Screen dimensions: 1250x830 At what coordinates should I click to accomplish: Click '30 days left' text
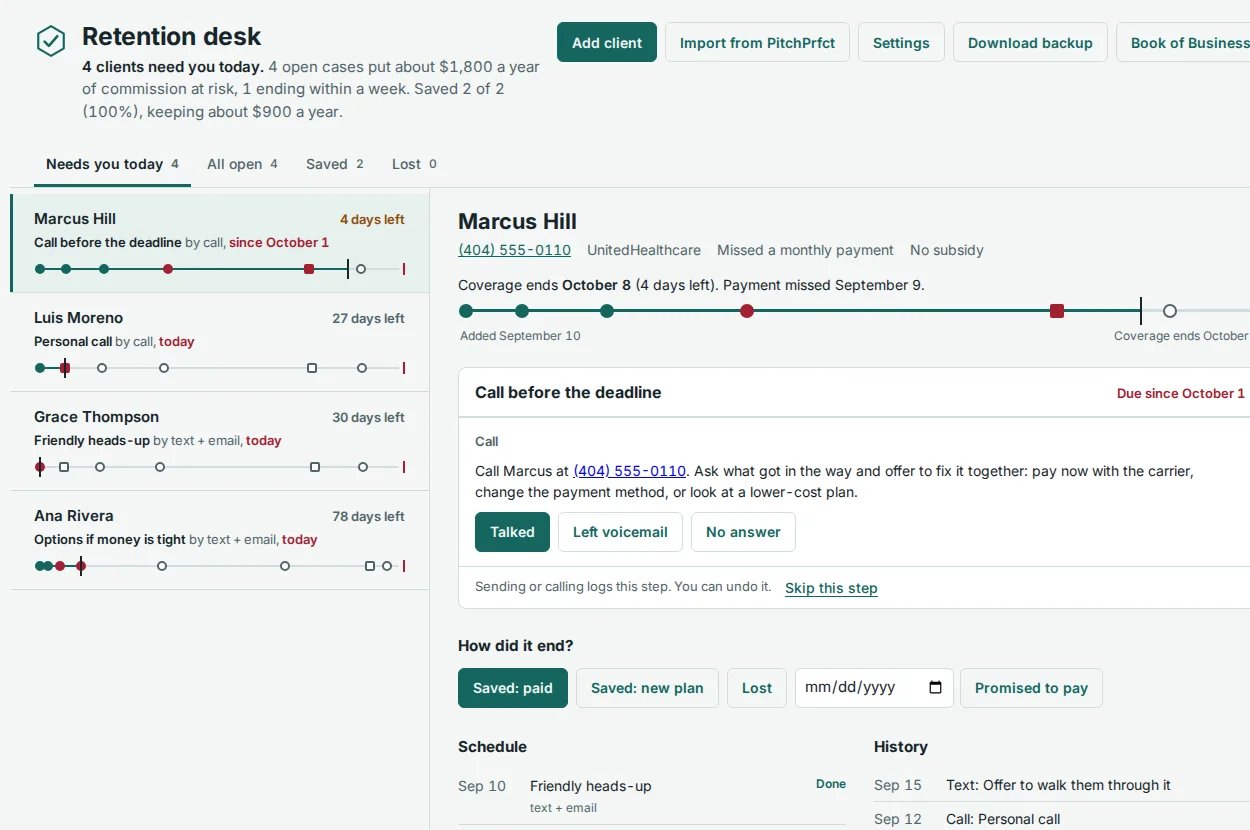point(368,417)
